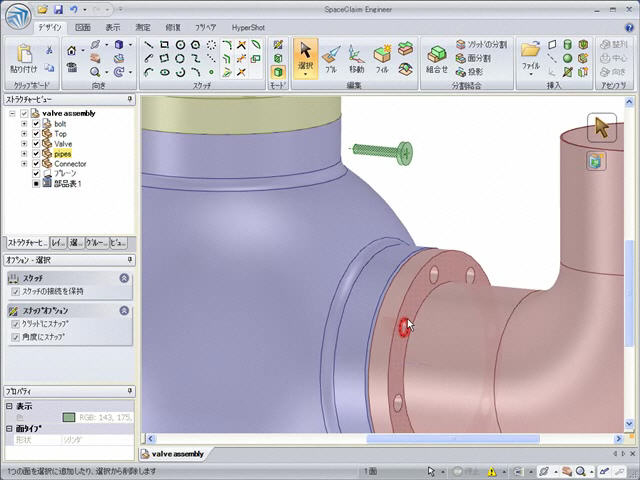
Task: Select the valve assembly document tab
Action: pyautogui.click(x=172, y=454)
